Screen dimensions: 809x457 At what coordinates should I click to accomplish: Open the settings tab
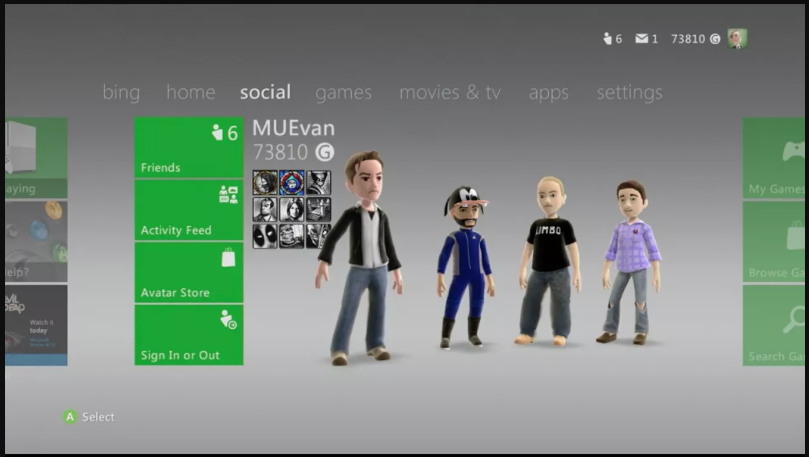click(x=629, y=93)
